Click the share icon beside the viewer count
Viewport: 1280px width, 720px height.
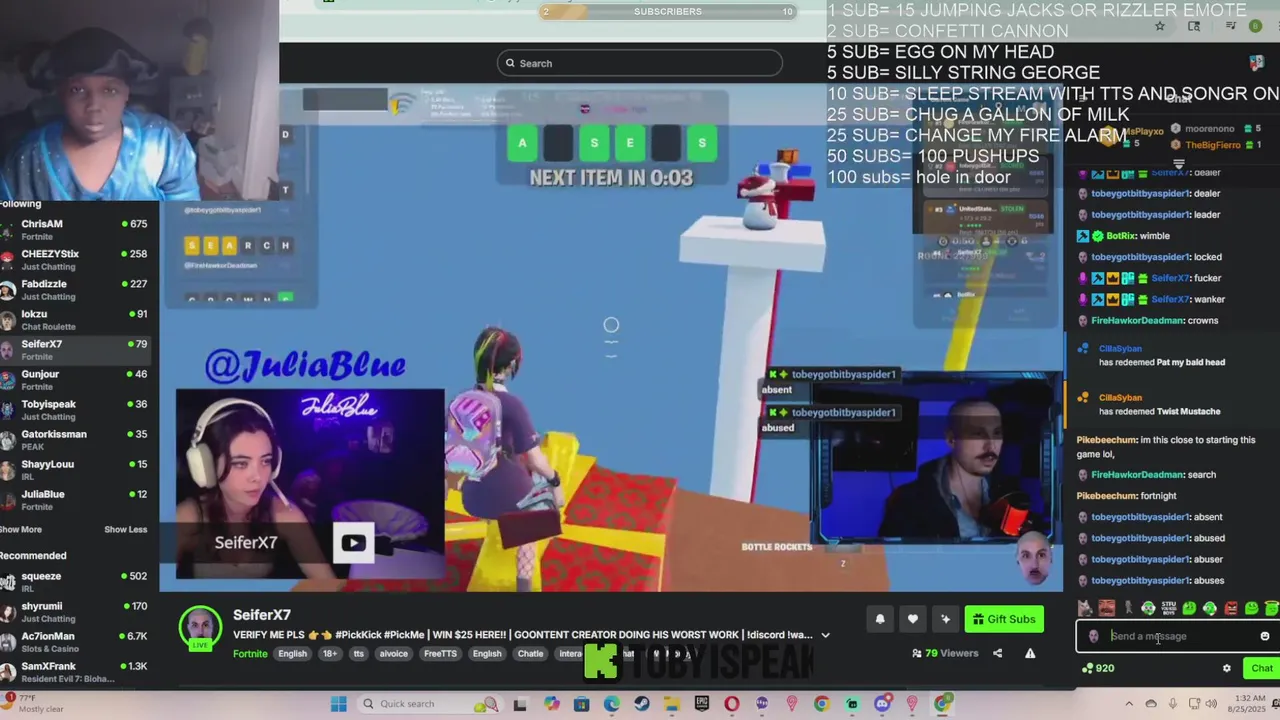click(997, 653)
